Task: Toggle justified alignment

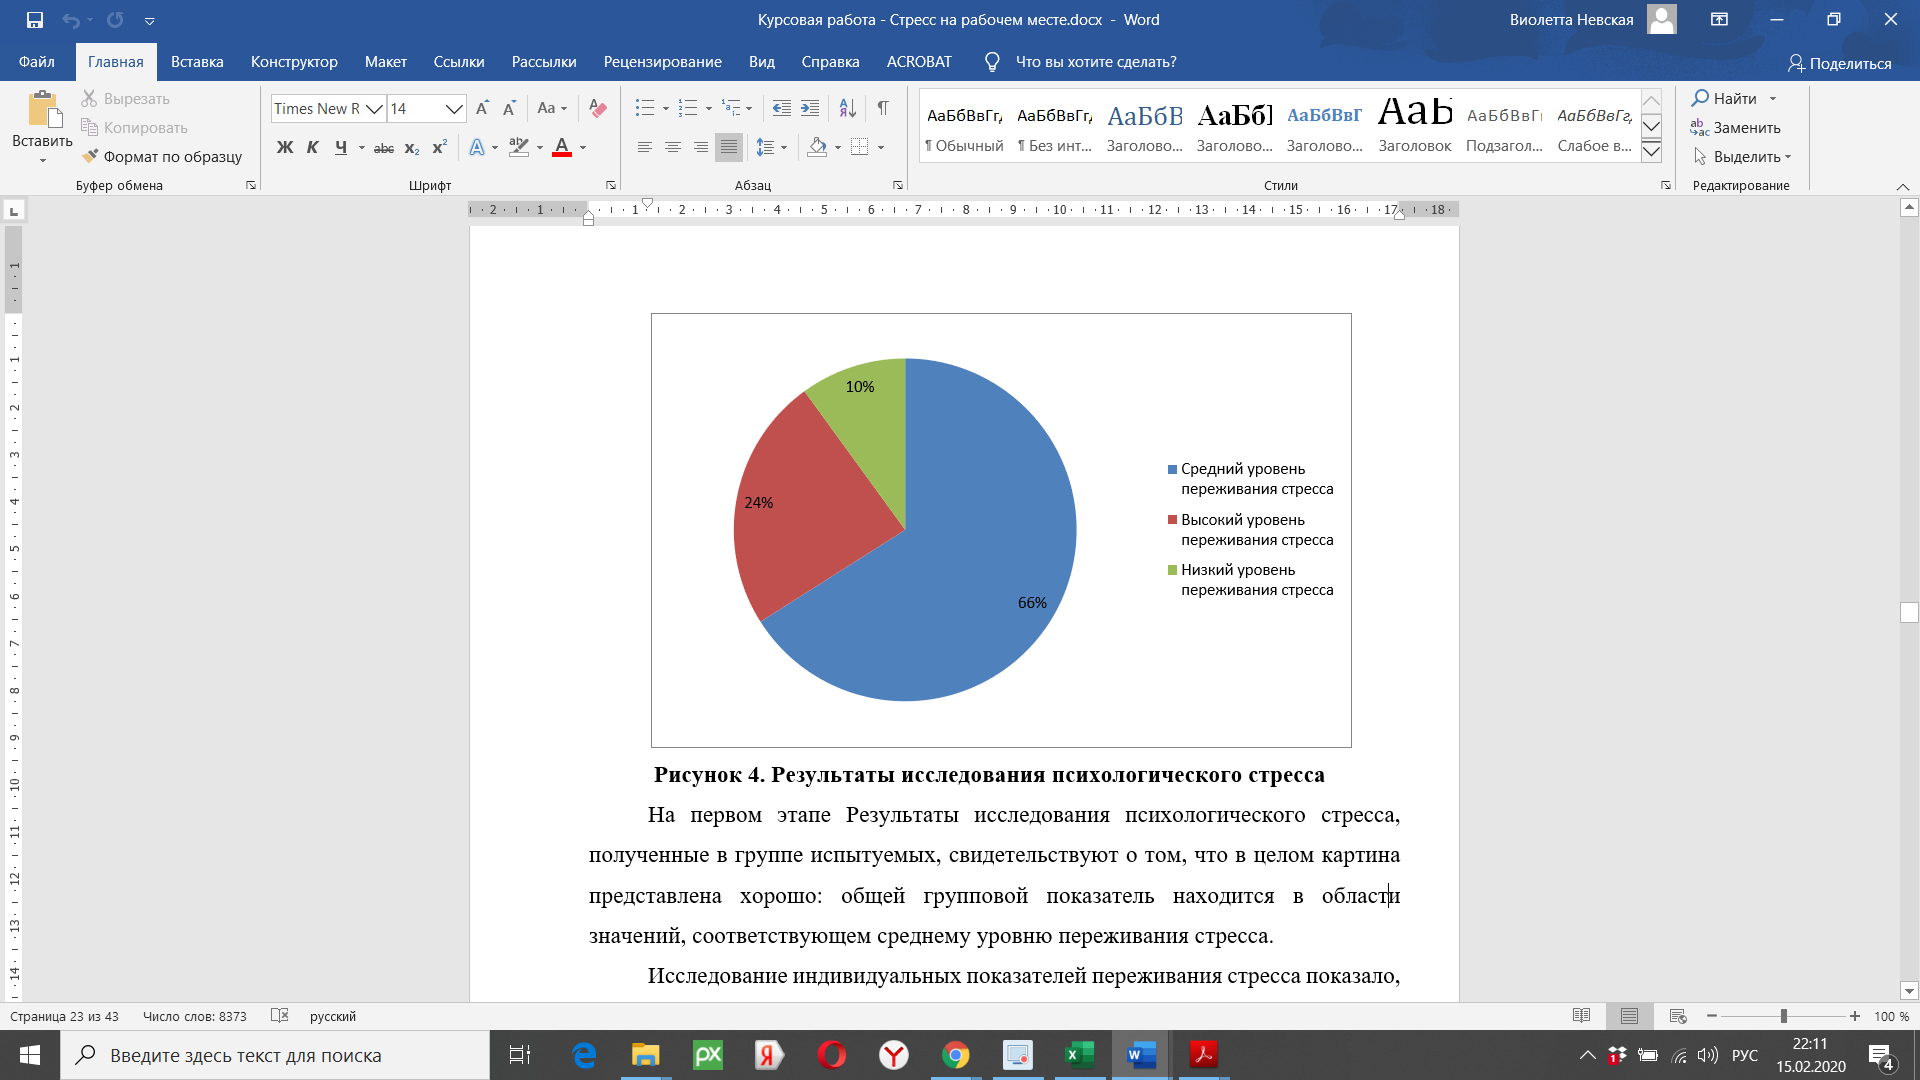Action: (729, 148)
